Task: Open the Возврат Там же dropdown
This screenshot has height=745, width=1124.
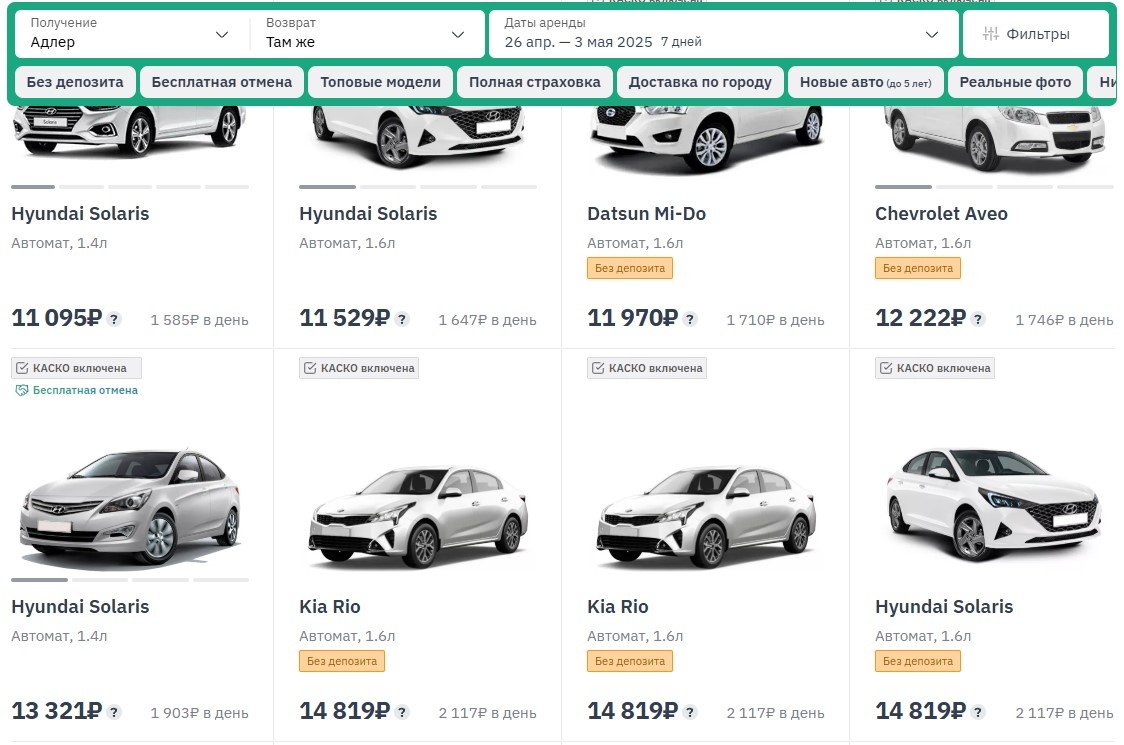Action: [366, 34]
